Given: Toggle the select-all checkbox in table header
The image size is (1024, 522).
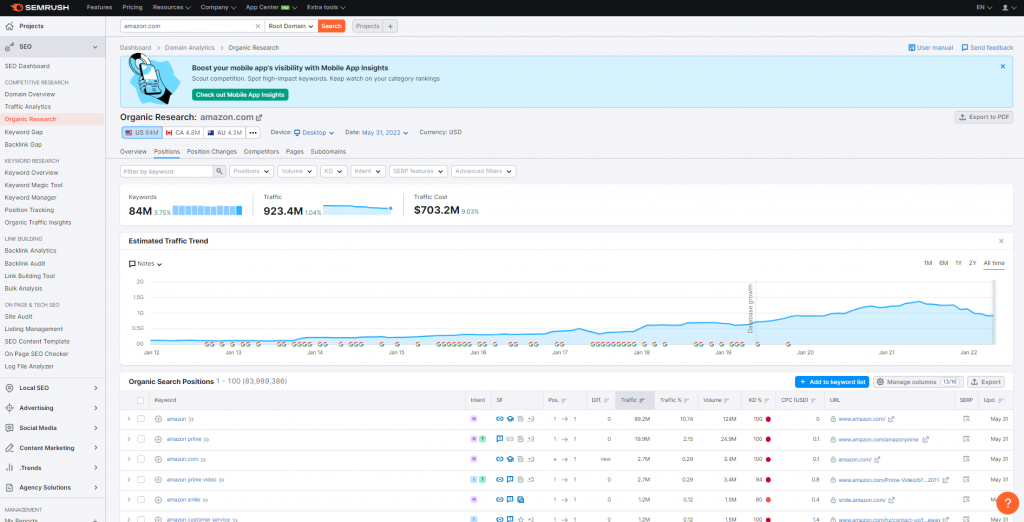Looking at the screenshot, I should [x=140, y=400].
